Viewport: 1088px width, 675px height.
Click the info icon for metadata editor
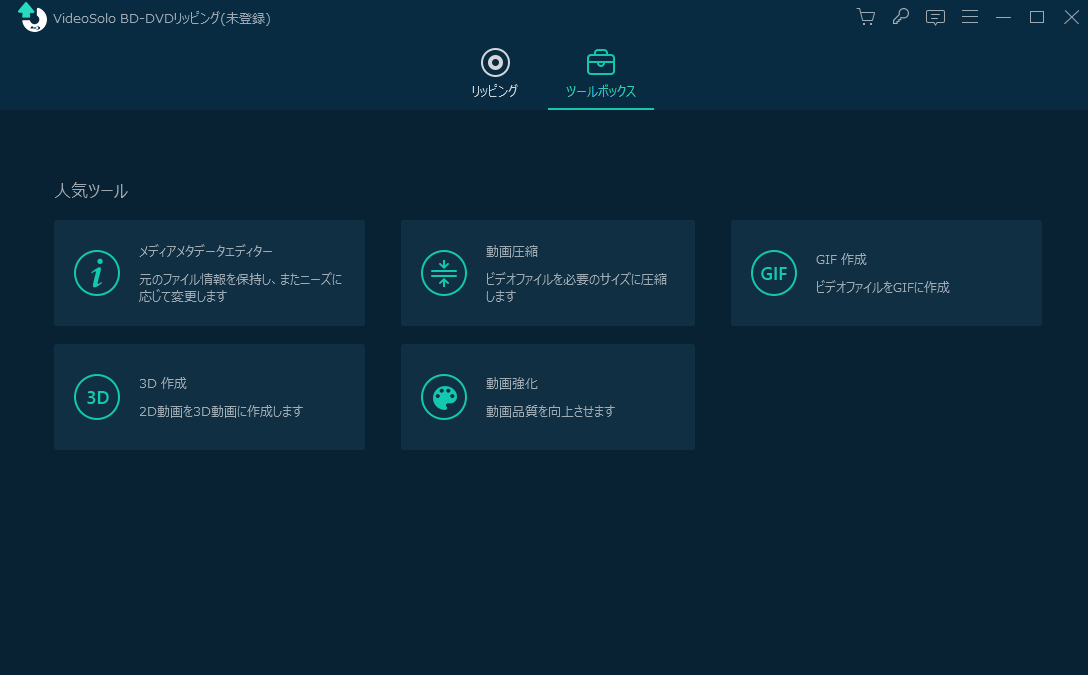(97, 273)
